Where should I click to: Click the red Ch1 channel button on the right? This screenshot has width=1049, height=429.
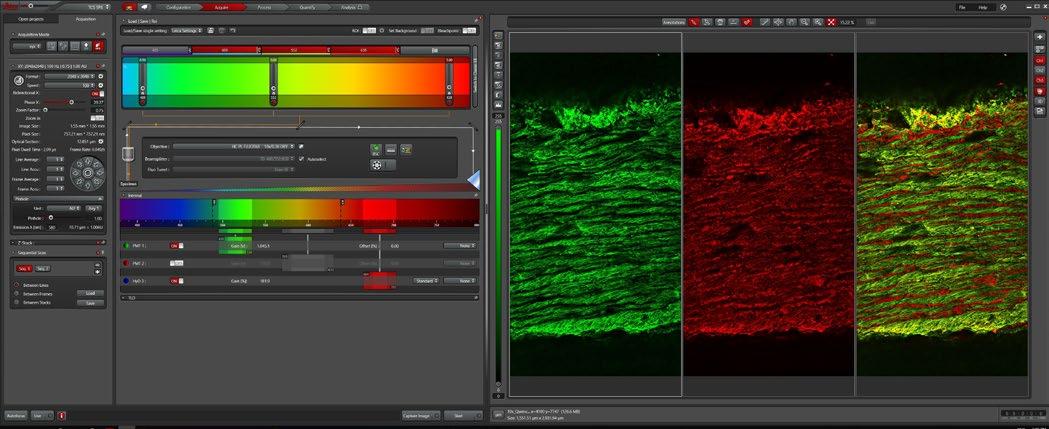pos(1040,60)
